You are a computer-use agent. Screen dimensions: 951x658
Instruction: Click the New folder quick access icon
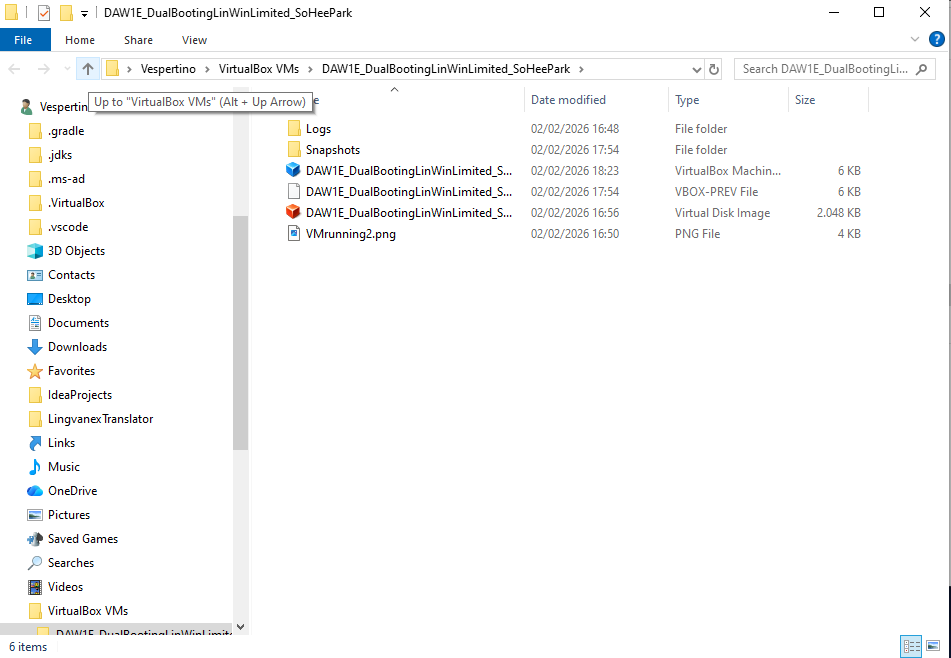pyautogui.click(x=66, y=13)
